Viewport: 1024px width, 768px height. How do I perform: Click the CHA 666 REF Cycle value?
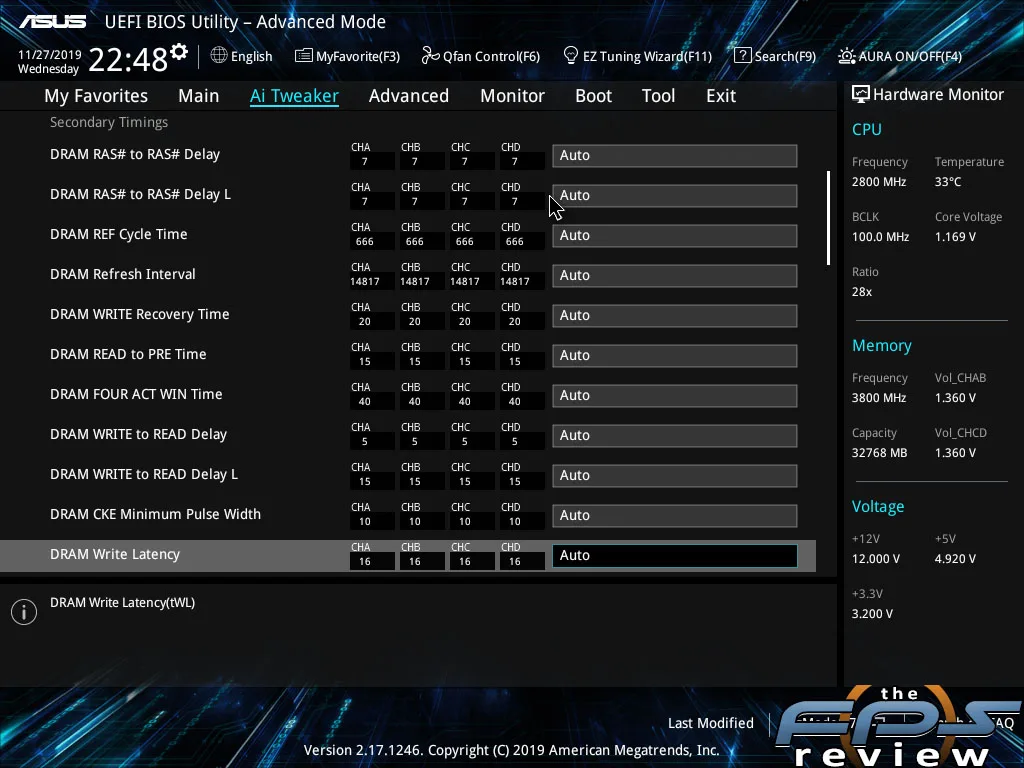(x=364, y=242)
